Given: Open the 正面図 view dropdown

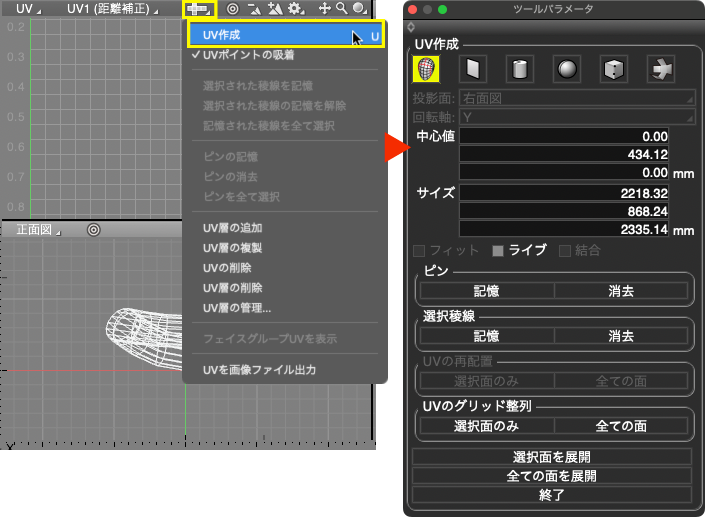Looking at the screenshot, I should (37, 229).
